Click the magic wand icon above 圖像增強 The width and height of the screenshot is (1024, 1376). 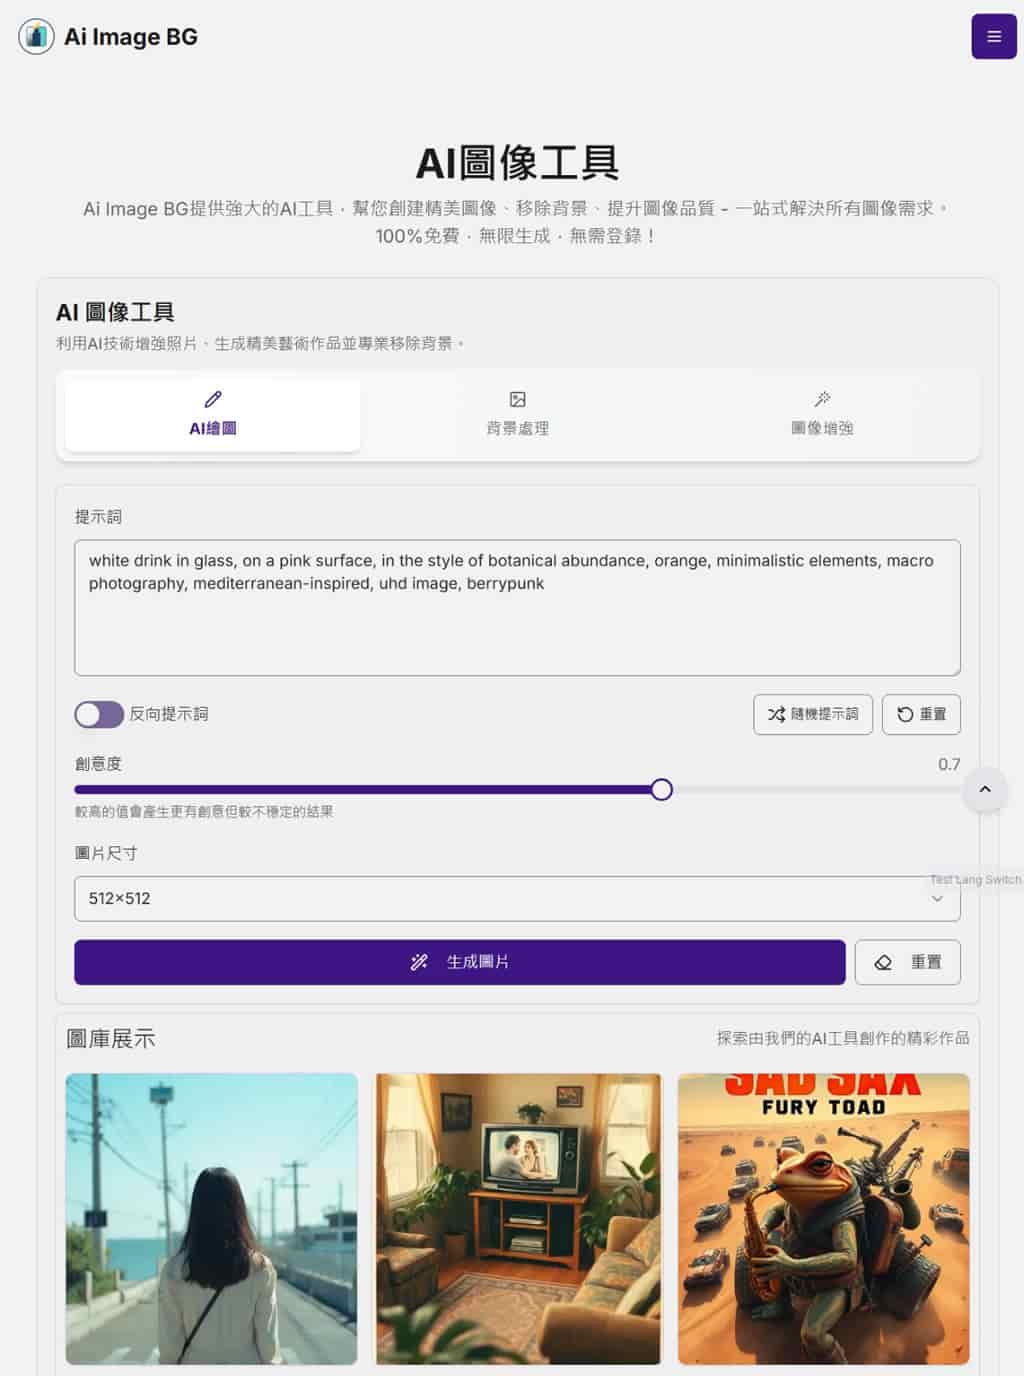coord(822,399)
